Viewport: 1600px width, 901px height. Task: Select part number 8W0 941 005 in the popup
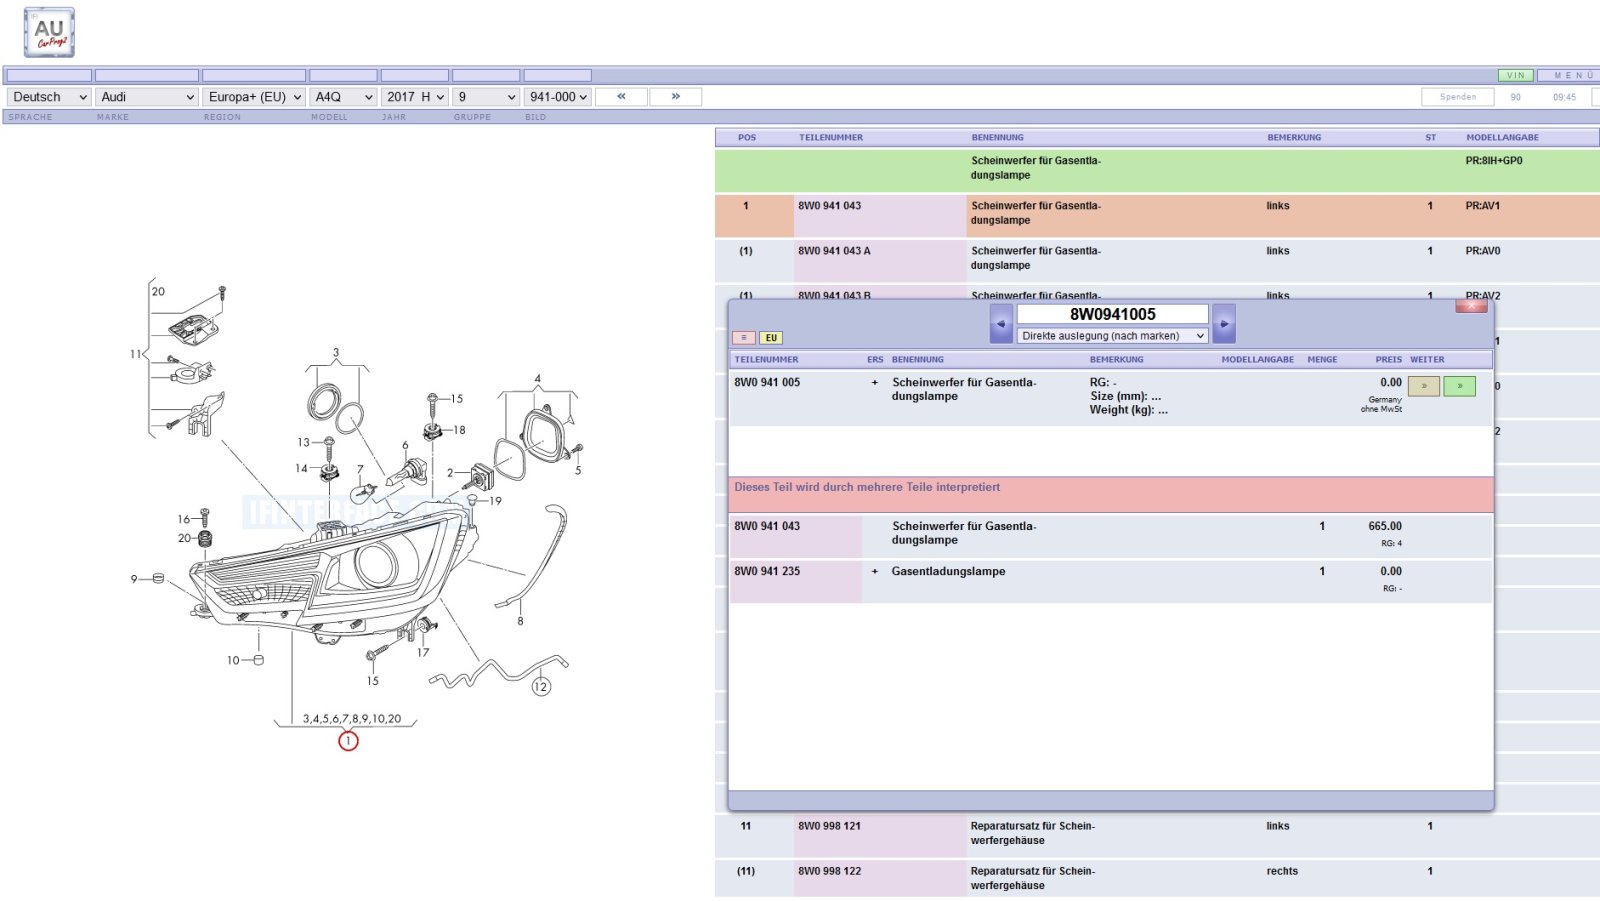[767, 382]
